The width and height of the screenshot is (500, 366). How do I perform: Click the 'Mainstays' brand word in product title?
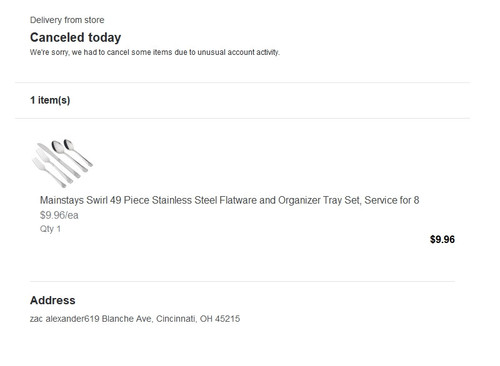62,200
